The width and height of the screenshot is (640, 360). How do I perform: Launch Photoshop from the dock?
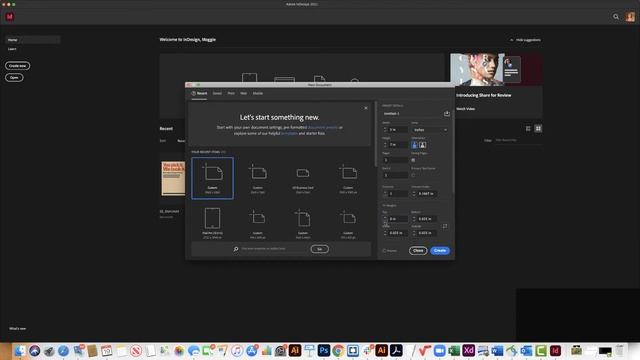(x=324, y=351)
